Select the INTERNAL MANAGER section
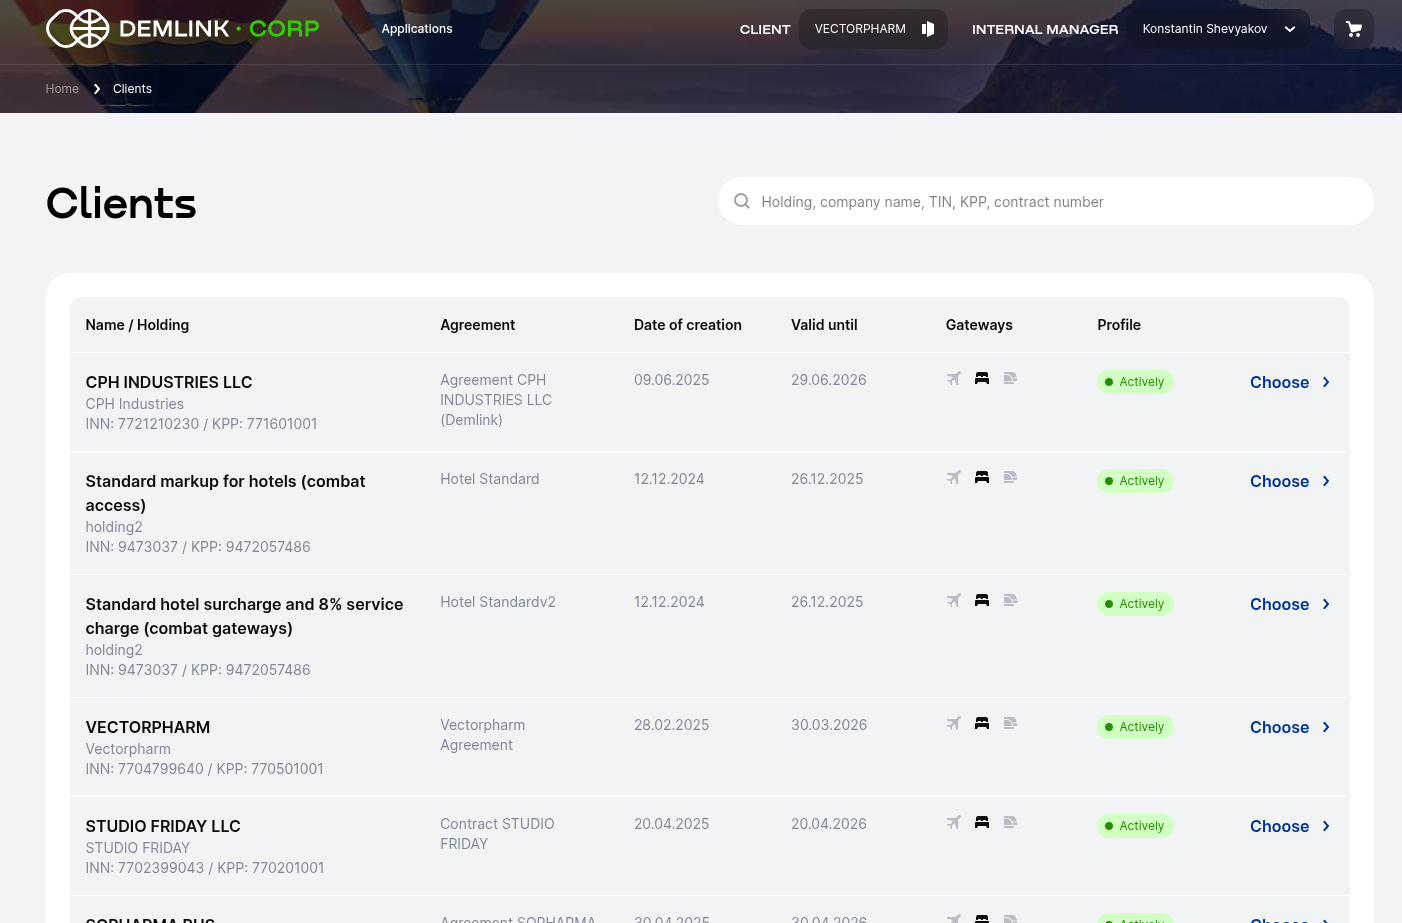 coord(1045,29)
